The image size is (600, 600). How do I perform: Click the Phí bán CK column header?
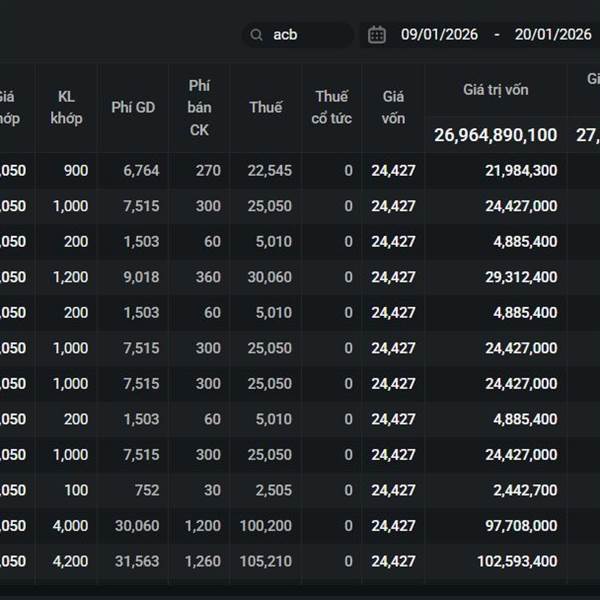tap(199, 108)
